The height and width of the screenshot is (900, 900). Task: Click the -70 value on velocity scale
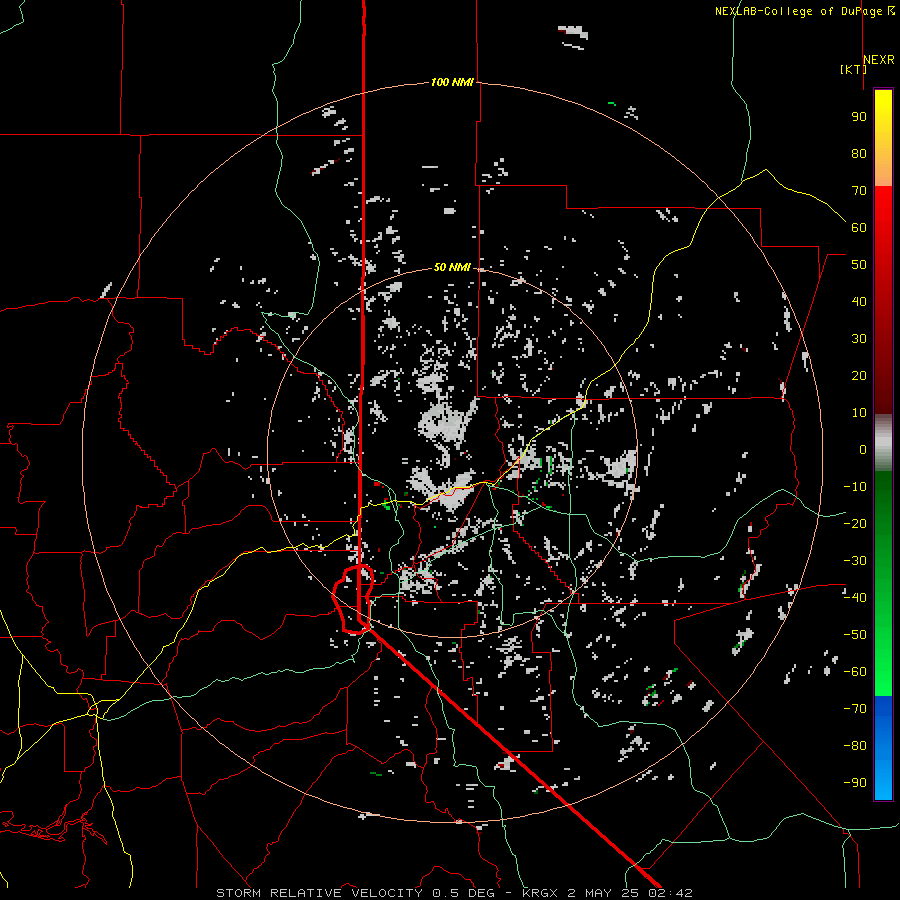855,709
